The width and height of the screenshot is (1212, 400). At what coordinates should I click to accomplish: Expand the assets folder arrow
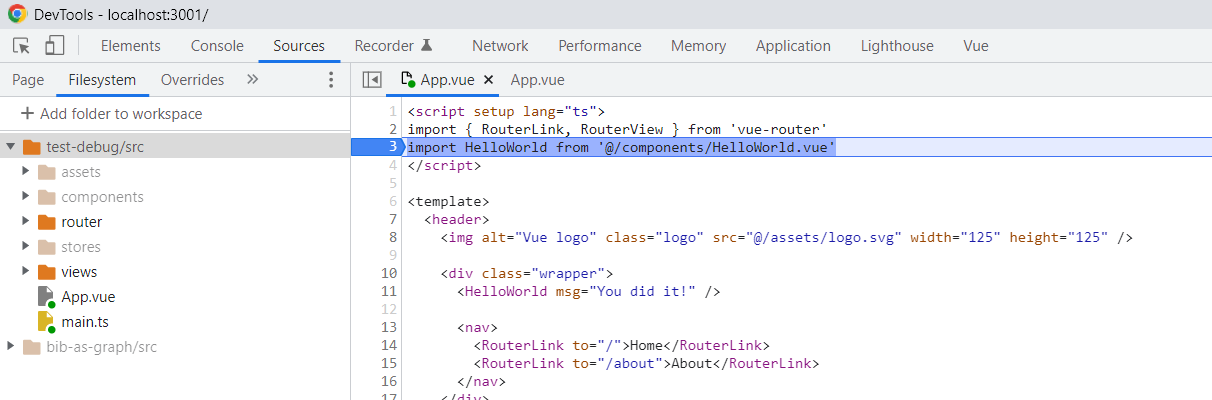click(x=26, y=172)
